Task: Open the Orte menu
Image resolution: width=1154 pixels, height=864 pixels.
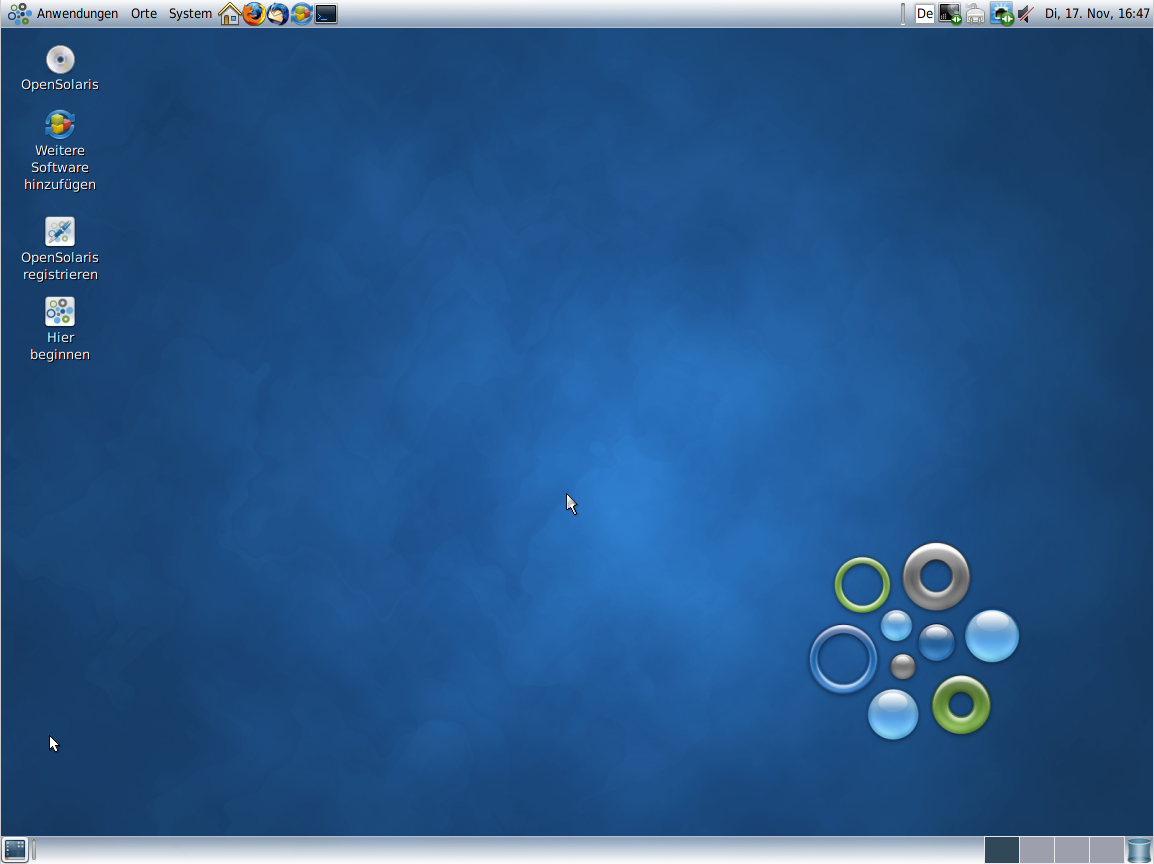Action: [144, 14]
